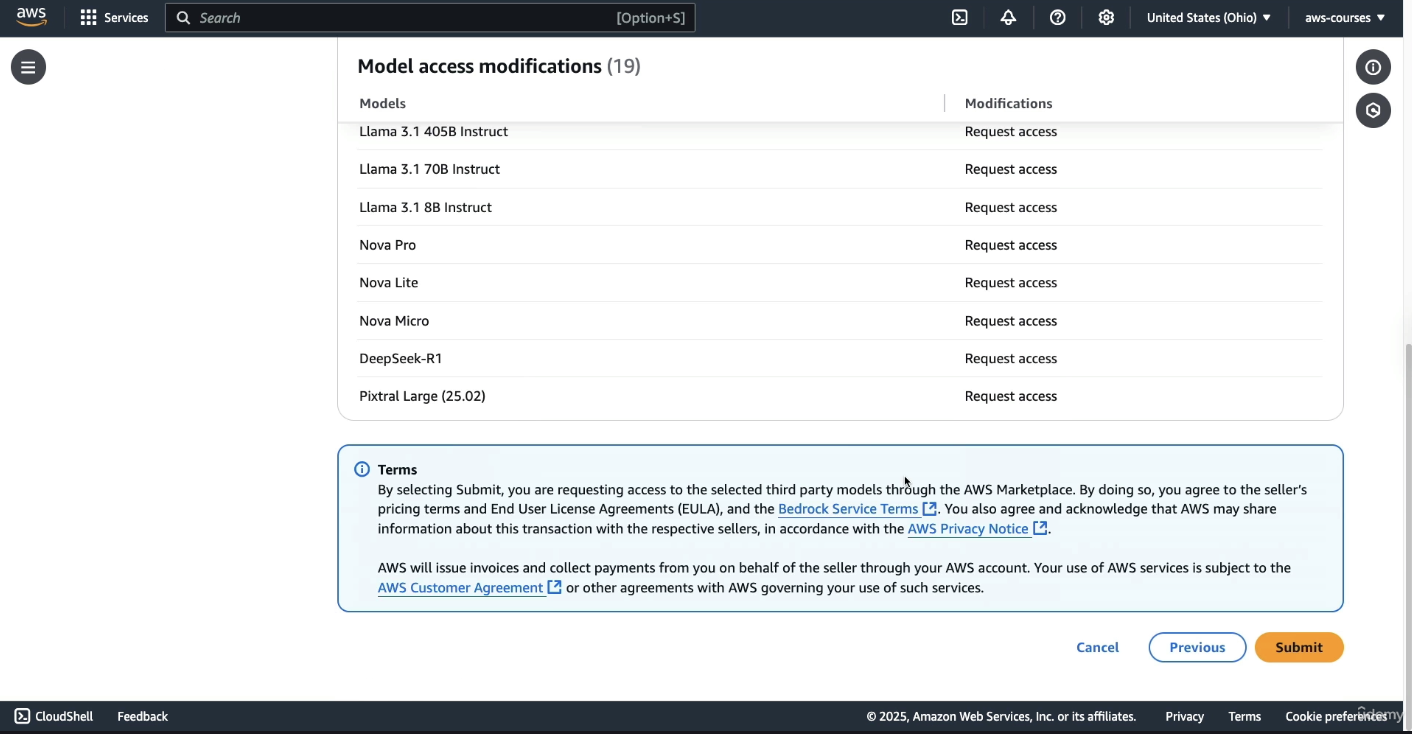This screenshot has height=734, width=1412.
Task: Open the Privacy footer link
Action: pyautogui.click(x=1184, y=716)
